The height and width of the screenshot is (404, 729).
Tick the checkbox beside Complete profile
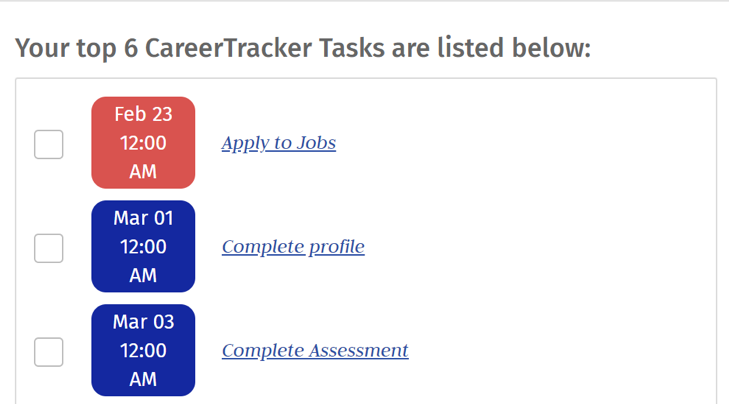49,248
